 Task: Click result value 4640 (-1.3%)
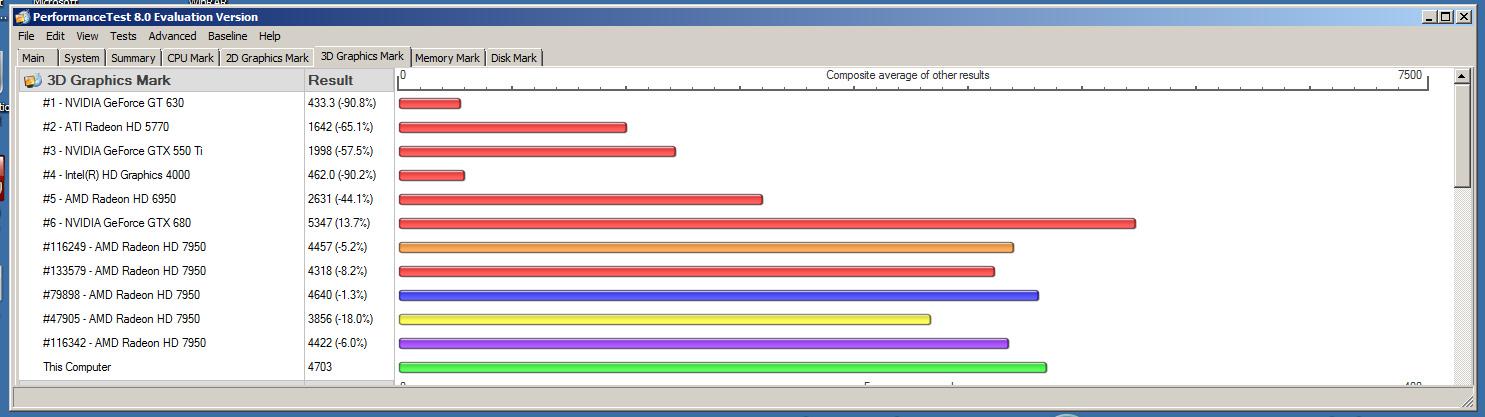coord(337,295)
